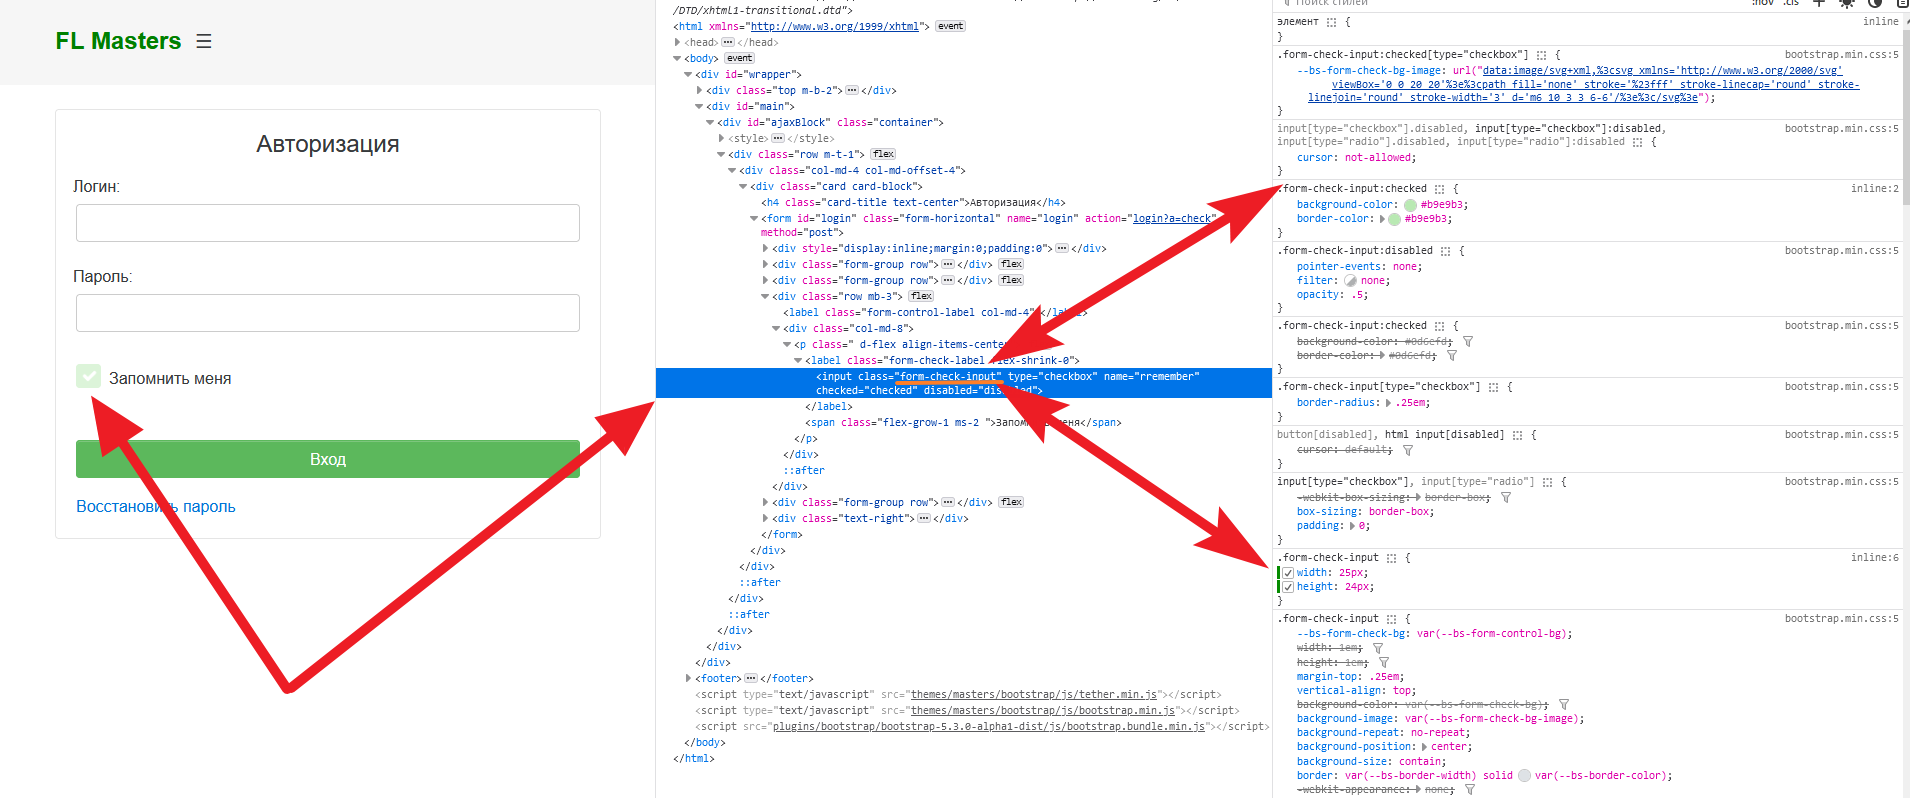The height and width of the screenshot is (798, 1910).
Task: Click the green Вход button
Action: [328, 459]
